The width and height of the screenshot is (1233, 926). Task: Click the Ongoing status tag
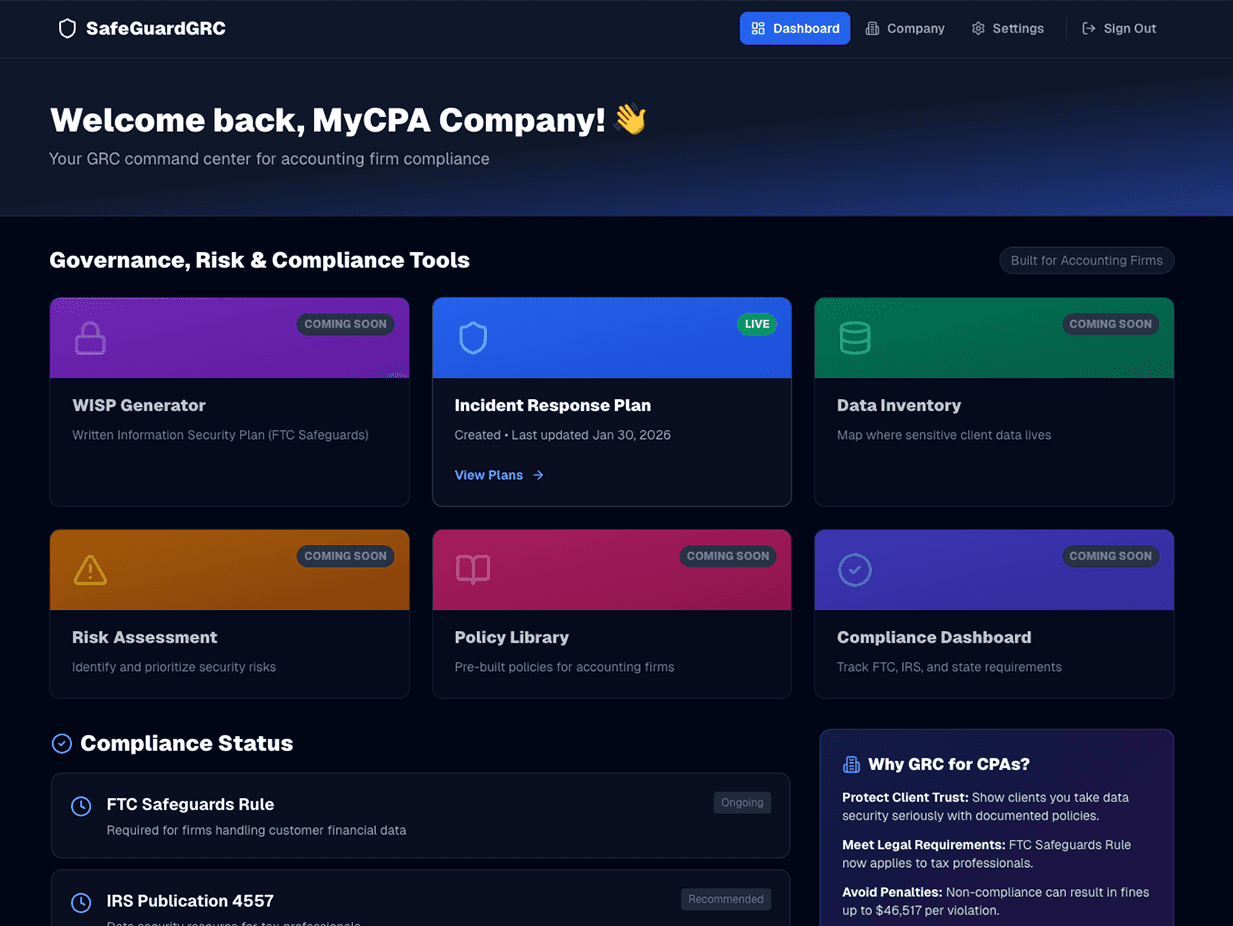(742, 802)
